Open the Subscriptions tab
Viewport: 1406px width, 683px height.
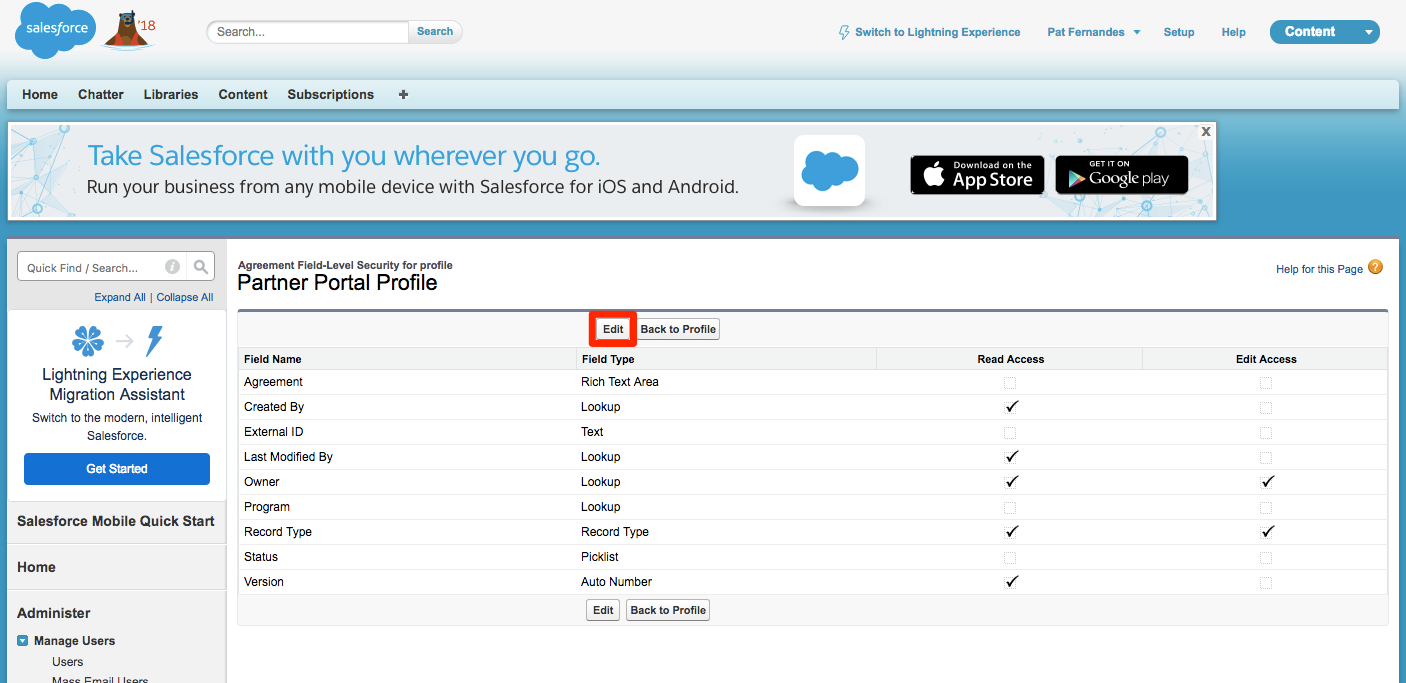[331, 95]
